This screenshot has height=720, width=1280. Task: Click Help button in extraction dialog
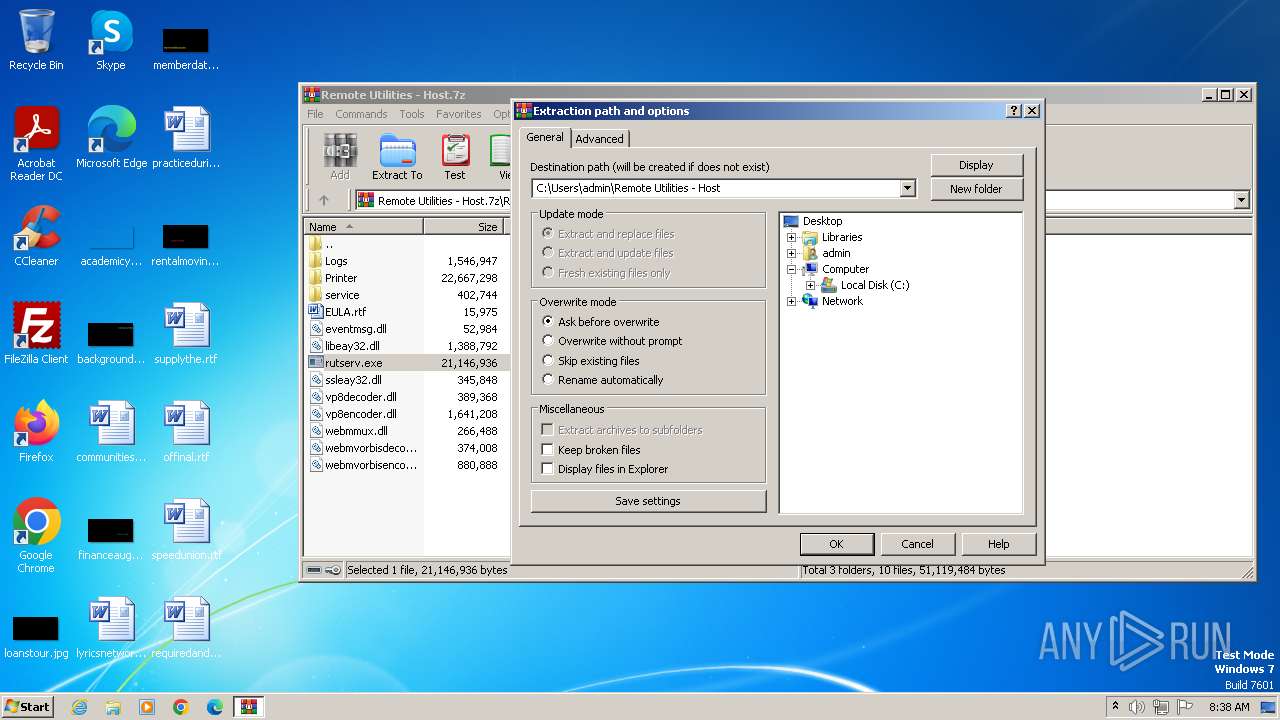click(x=998, y=544)
